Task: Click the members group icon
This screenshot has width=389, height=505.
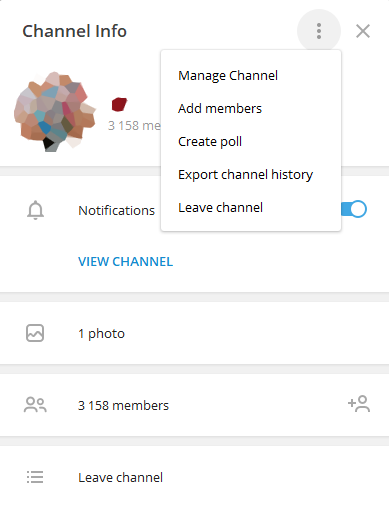Action: pos(35,405)
